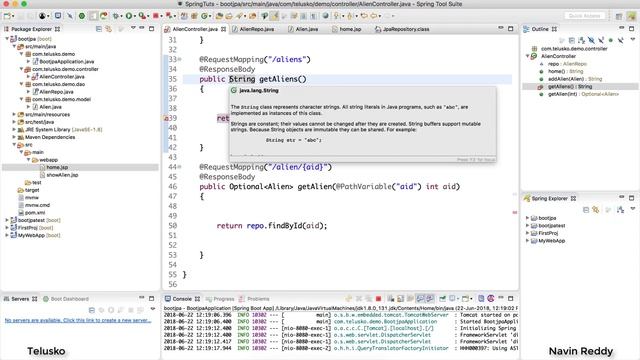Click the java.lang.String javadoc hover popup
The image size is (640, 360).
click(363, 124)
